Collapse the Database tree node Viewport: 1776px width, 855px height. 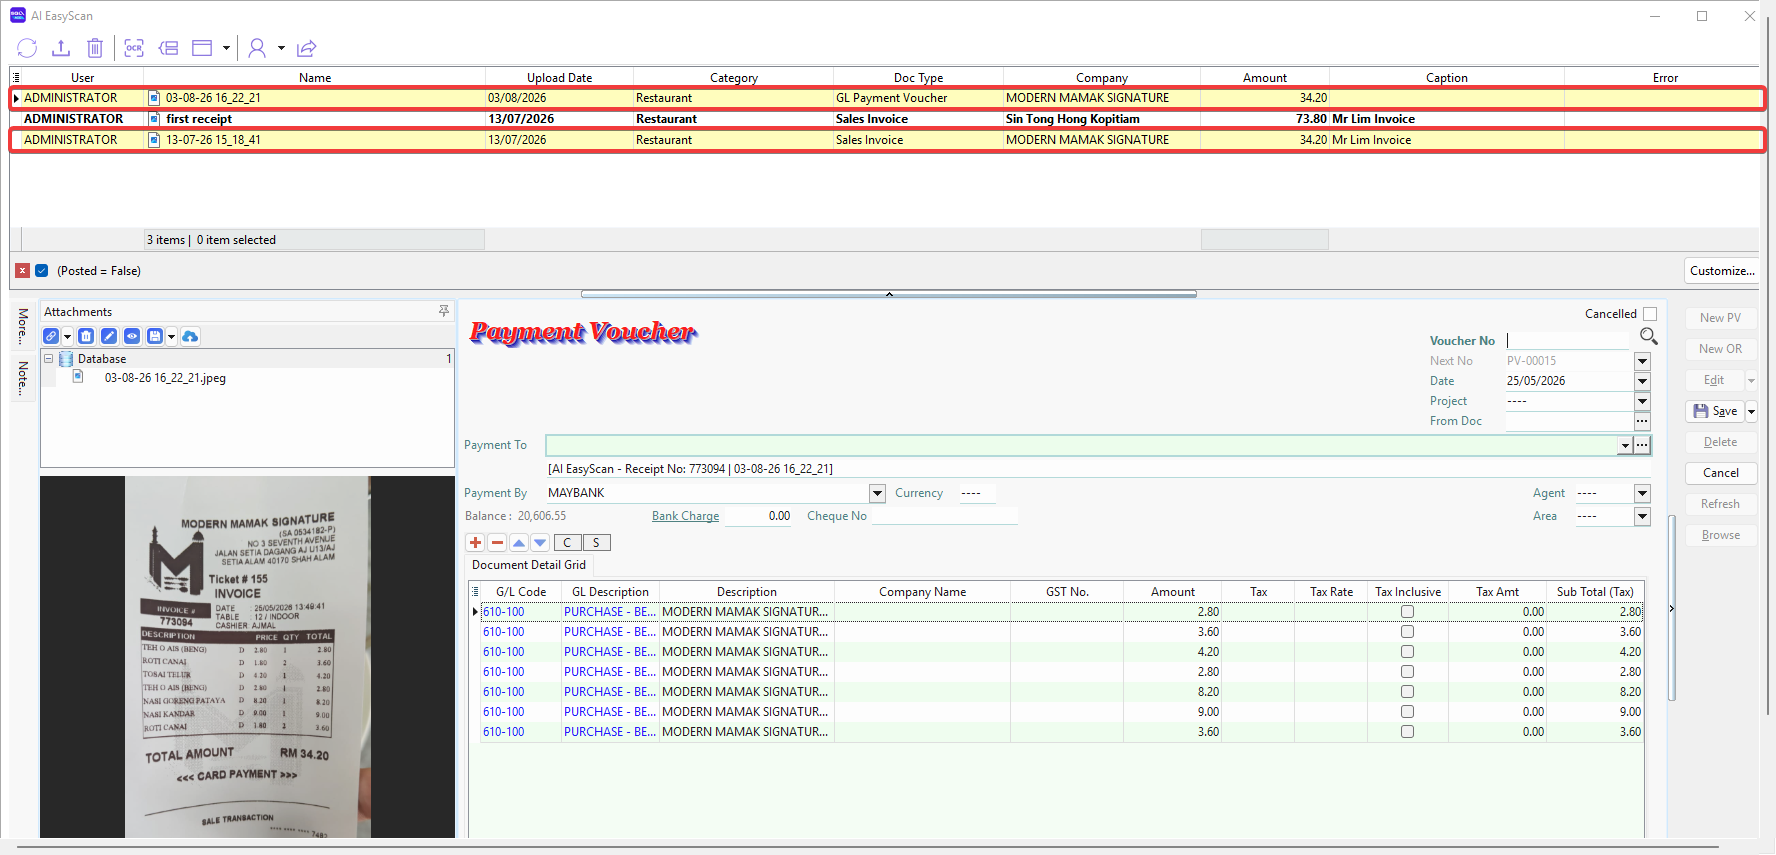[x=48, y=358]
